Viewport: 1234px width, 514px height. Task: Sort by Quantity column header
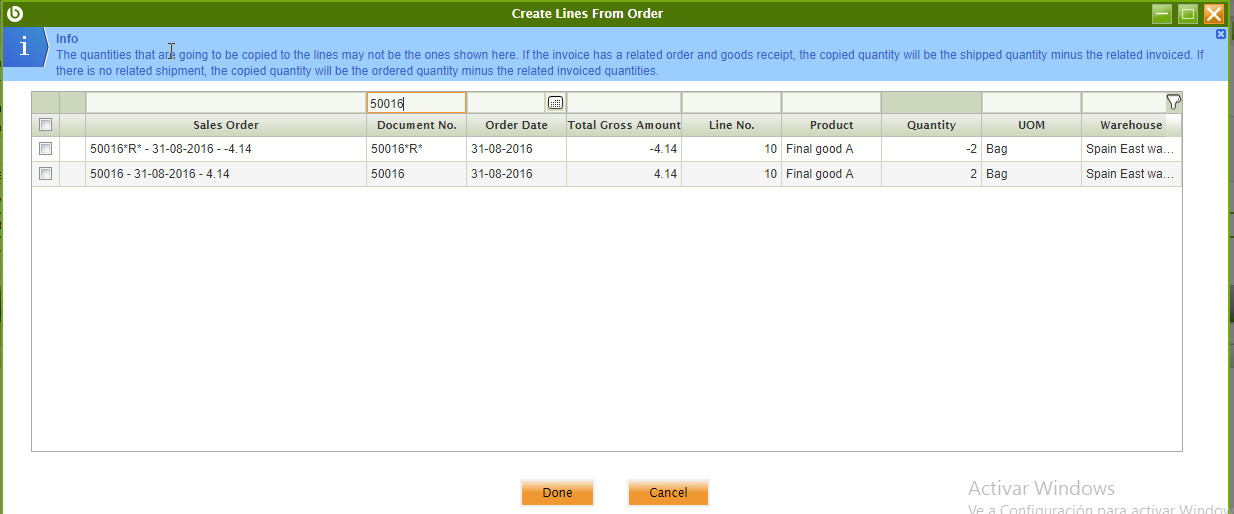point(931,125)
